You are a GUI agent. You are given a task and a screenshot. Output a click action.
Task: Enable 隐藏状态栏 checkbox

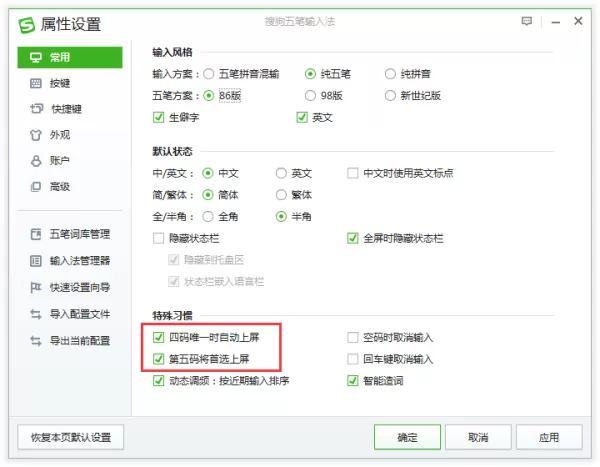[x=158, y=238]
